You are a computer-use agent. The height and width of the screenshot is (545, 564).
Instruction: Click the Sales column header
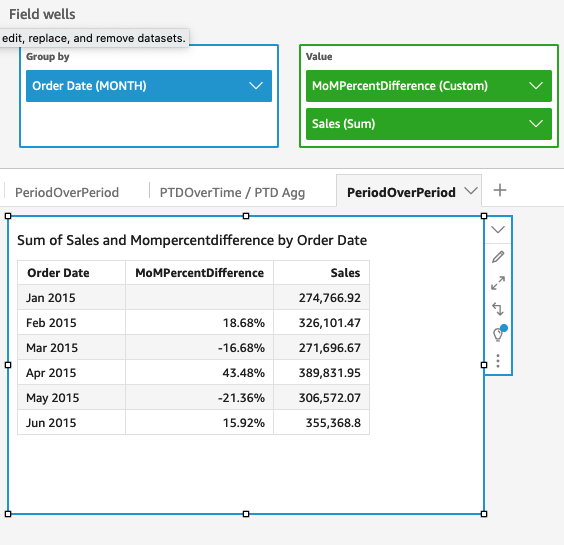pos(345,273)
